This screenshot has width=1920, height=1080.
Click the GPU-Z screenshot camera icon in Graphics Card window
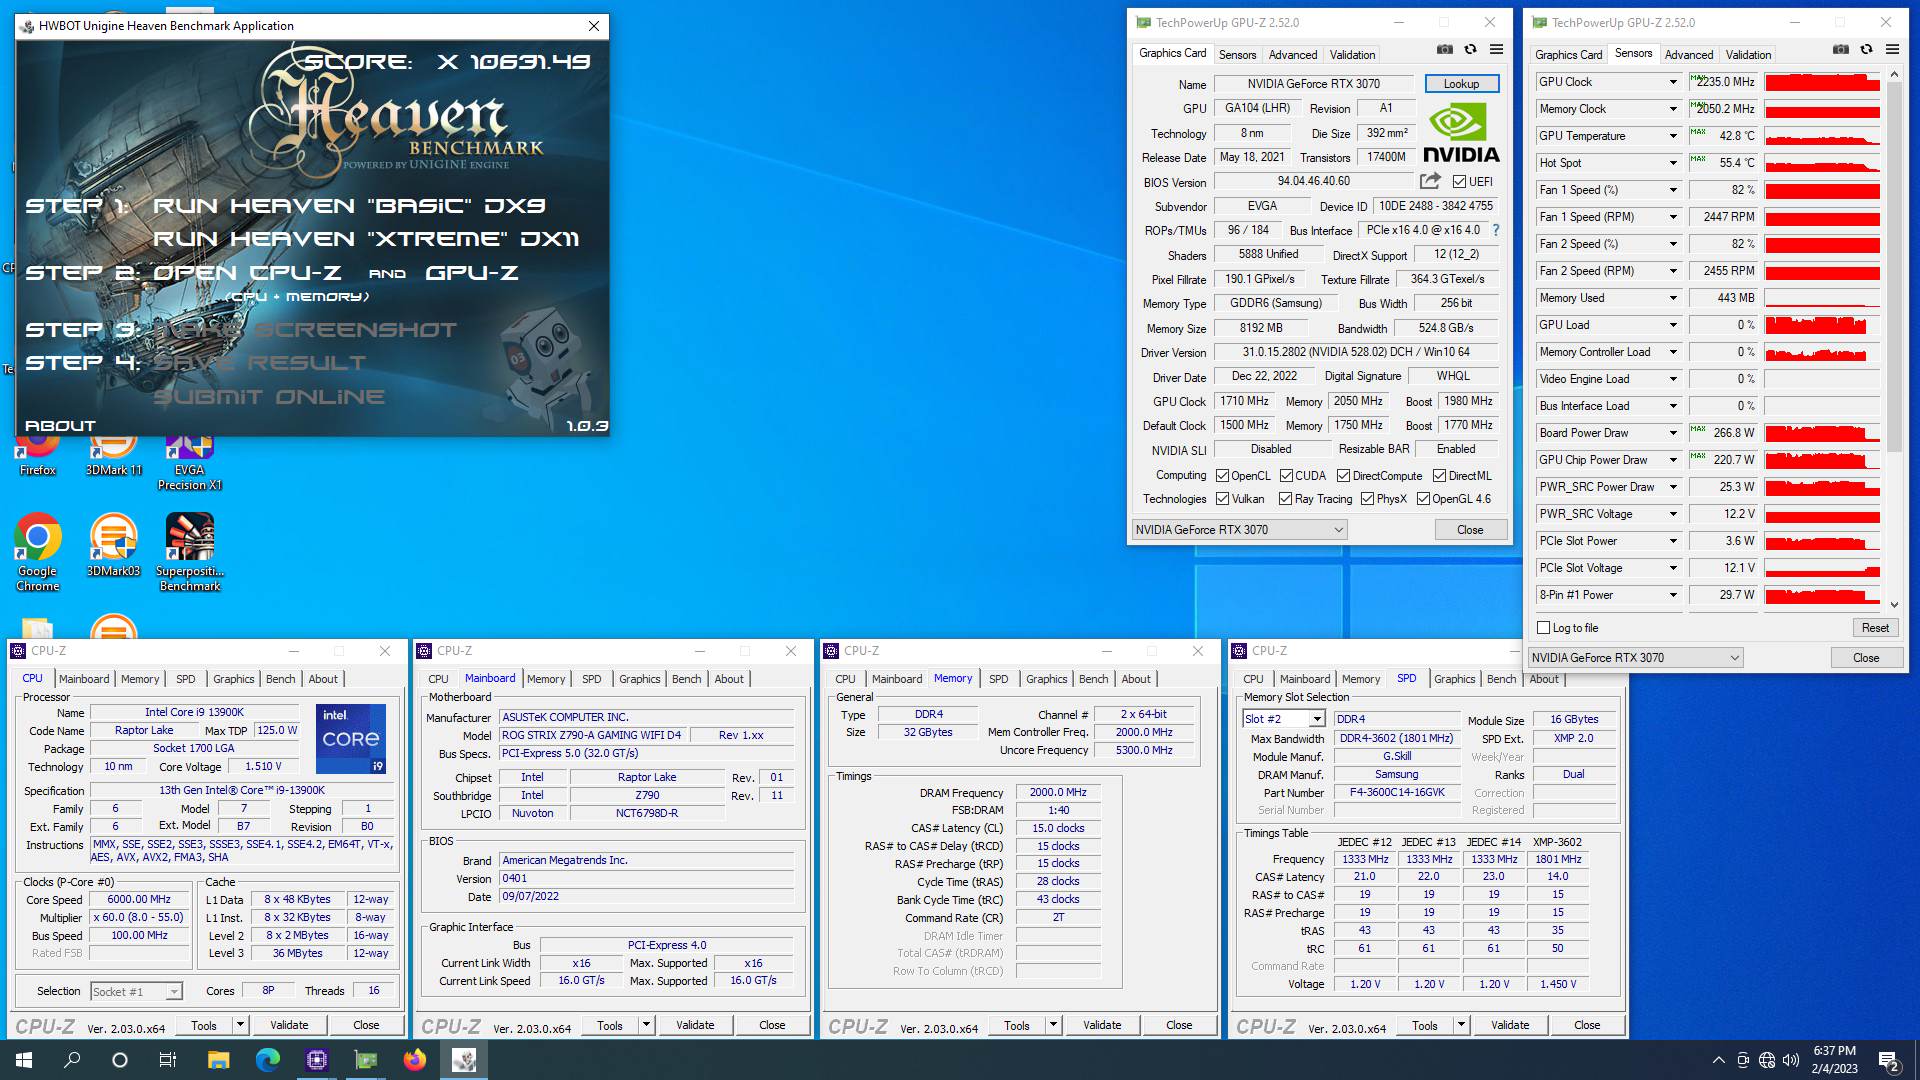1444,49
